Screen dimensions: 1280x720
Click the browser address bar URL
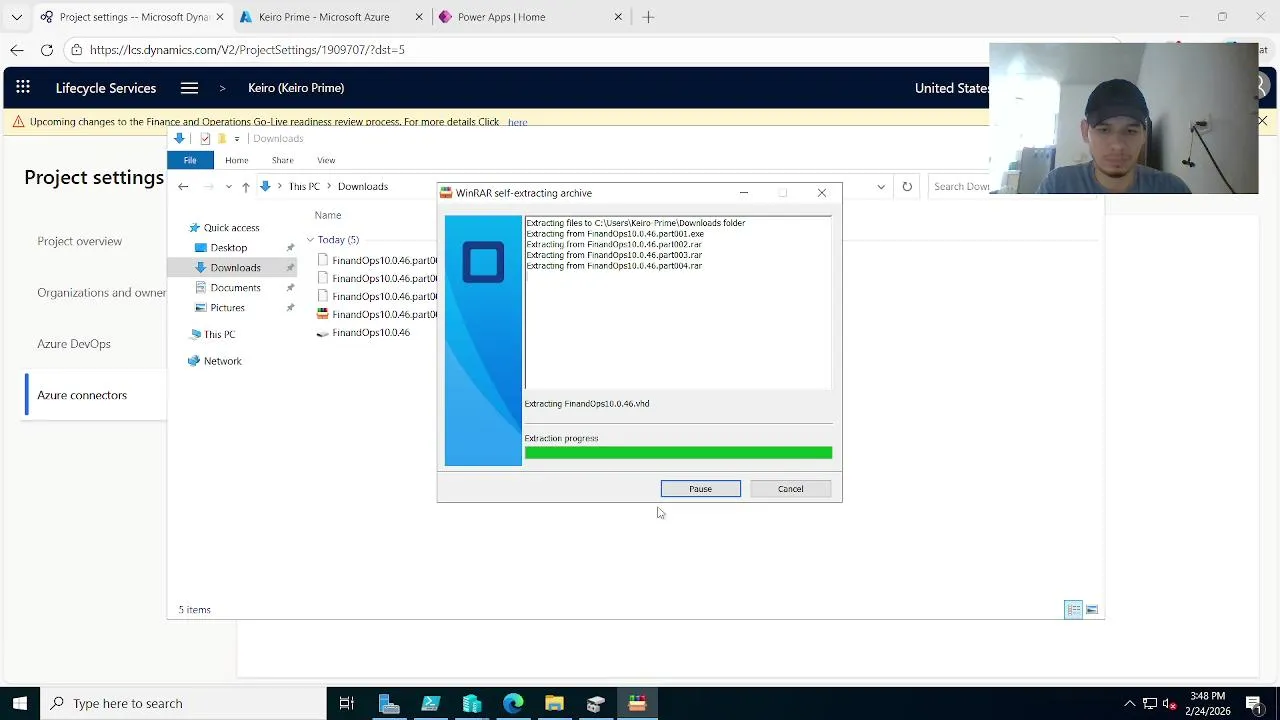click(x=247, y=50)
